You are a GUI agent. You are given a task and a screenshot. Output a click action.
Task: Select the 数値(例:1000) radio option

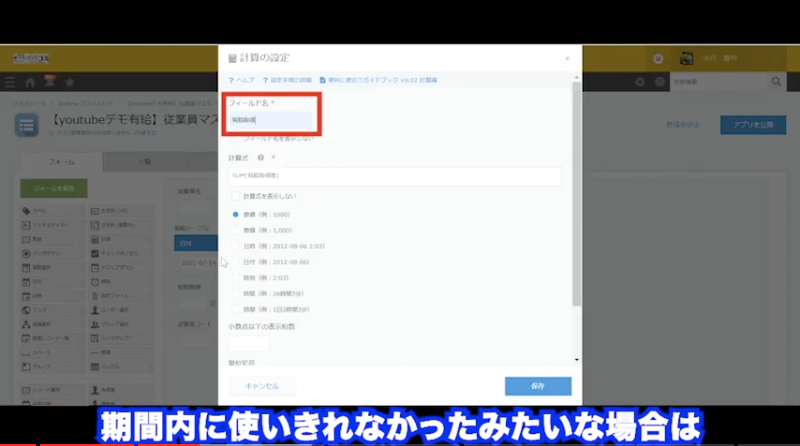point(235,214)
